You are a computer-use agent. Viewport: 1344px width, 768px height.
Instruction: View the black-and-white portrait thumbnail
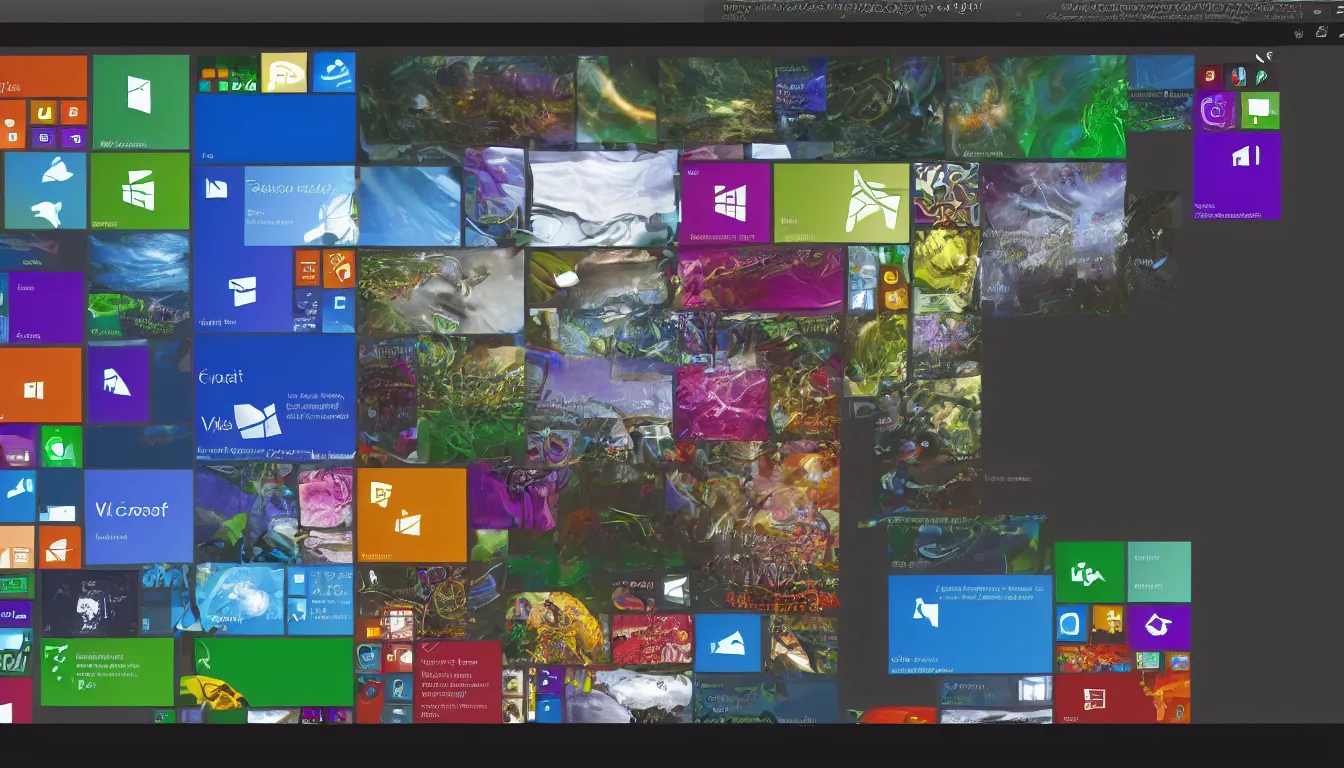pos(89,602)
